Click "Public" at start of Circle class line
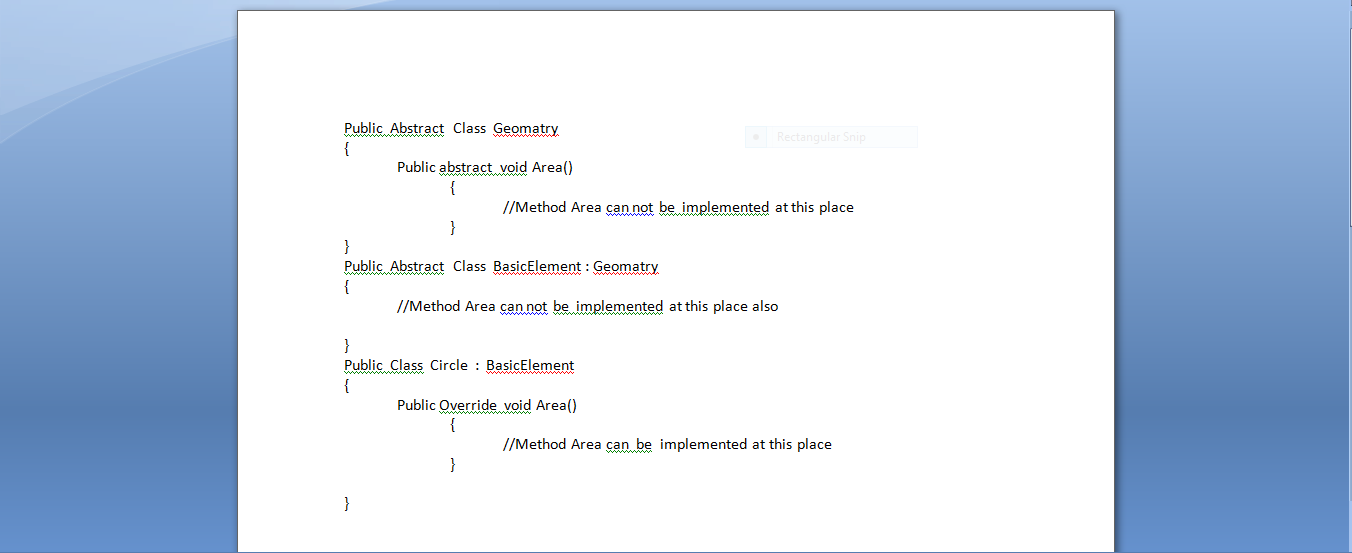This screenshot has width=1352, height=553. [x=364, y=365]
